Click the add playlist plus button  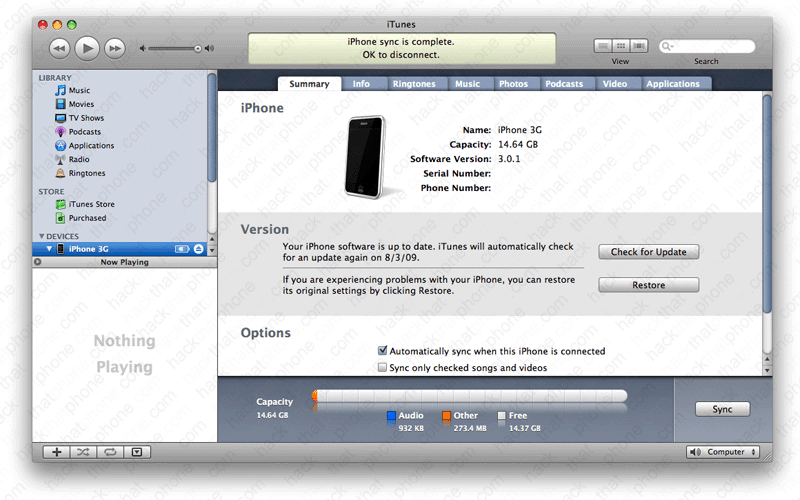pos(57,452)
